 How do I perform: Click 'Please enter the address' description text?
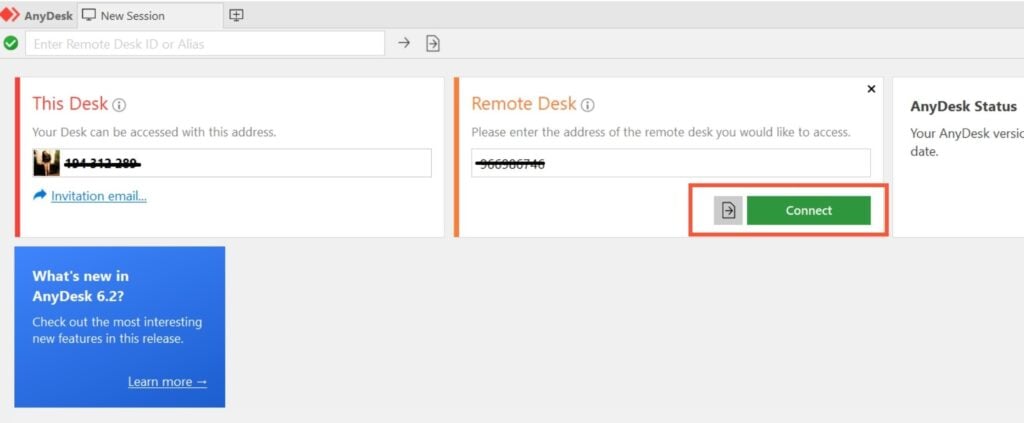point(661,132)
